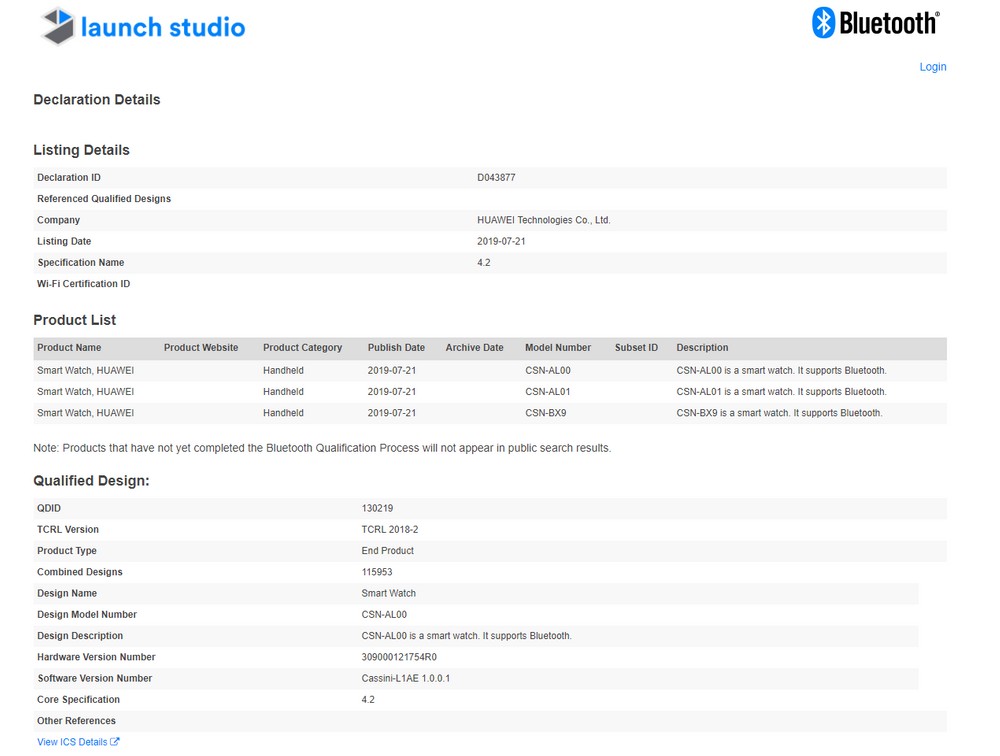Image resolution: width=1000 pixels, height=756 pixels.
Task: Select QDID value 130219
Action: click(377, 508)
